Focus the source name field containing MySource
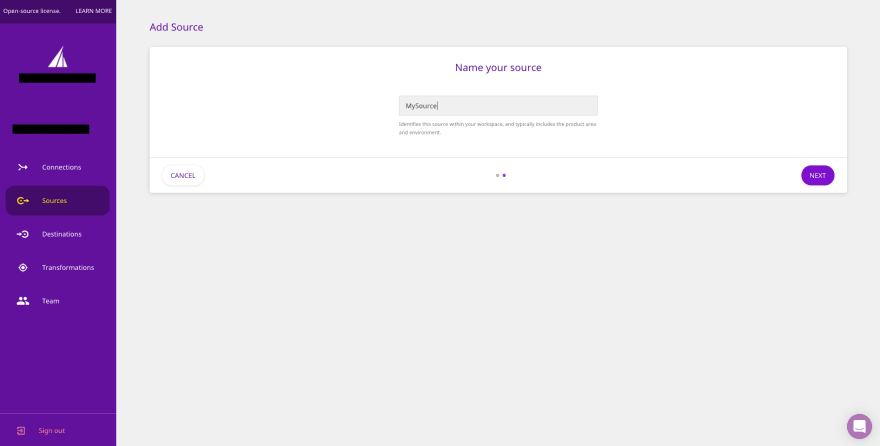The height and width of the screenshot is (446, 880). pyautogui.click(x=498, y=106)
